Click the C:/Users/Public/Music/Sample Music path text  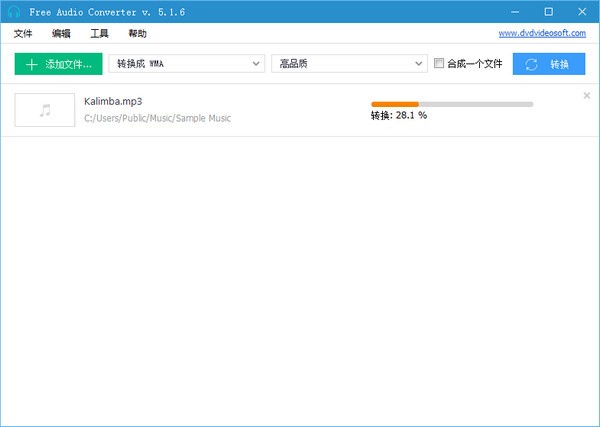(158, 118)
